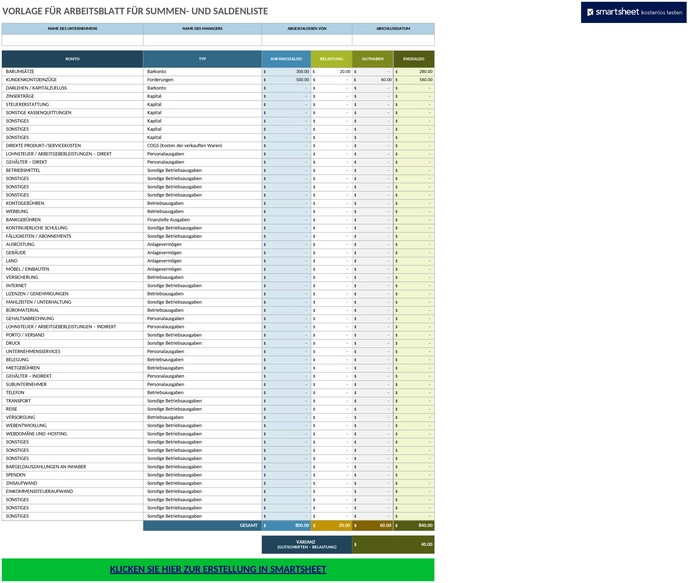Image resolution: width=690 pixels, height=583 pixels.
Task: Click the 300.00 opening balance in BARUMSÄTZE row
Action: click(286, 71)
